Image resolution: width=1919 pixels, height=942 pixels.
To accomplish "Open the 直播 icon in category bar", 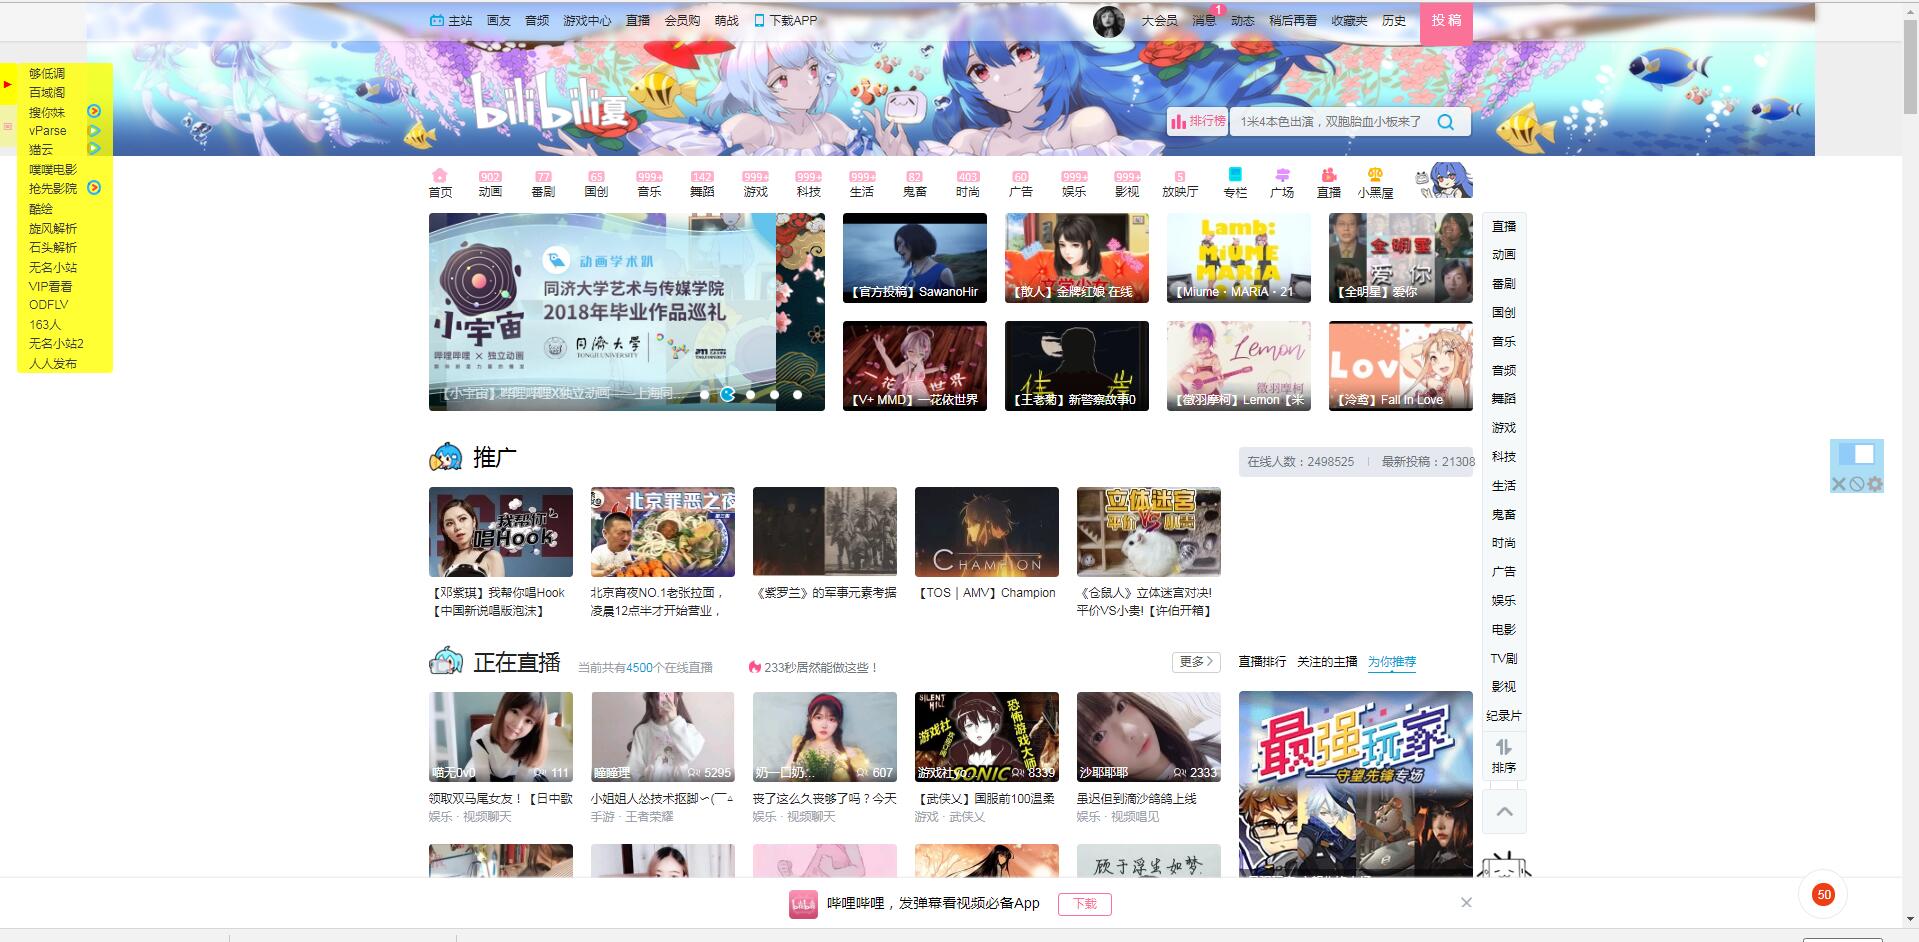I will click(1329, 183).
